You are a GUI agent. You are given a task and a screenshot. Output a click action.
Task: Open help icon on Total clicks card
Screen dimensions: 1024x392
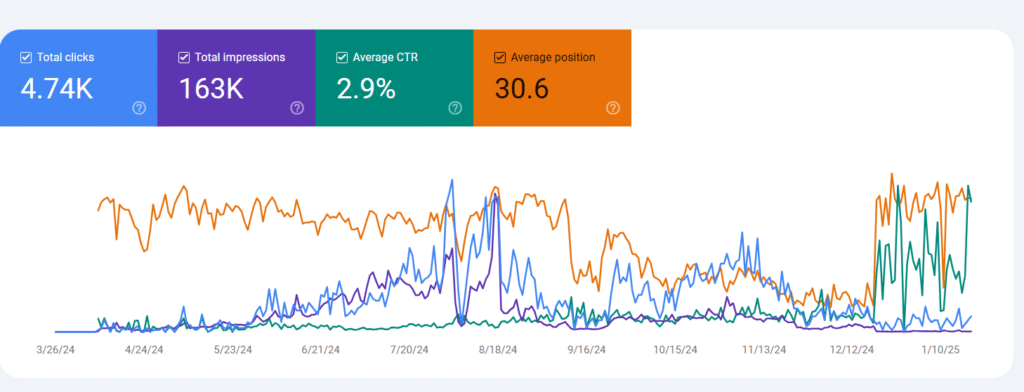click(139, 108)
